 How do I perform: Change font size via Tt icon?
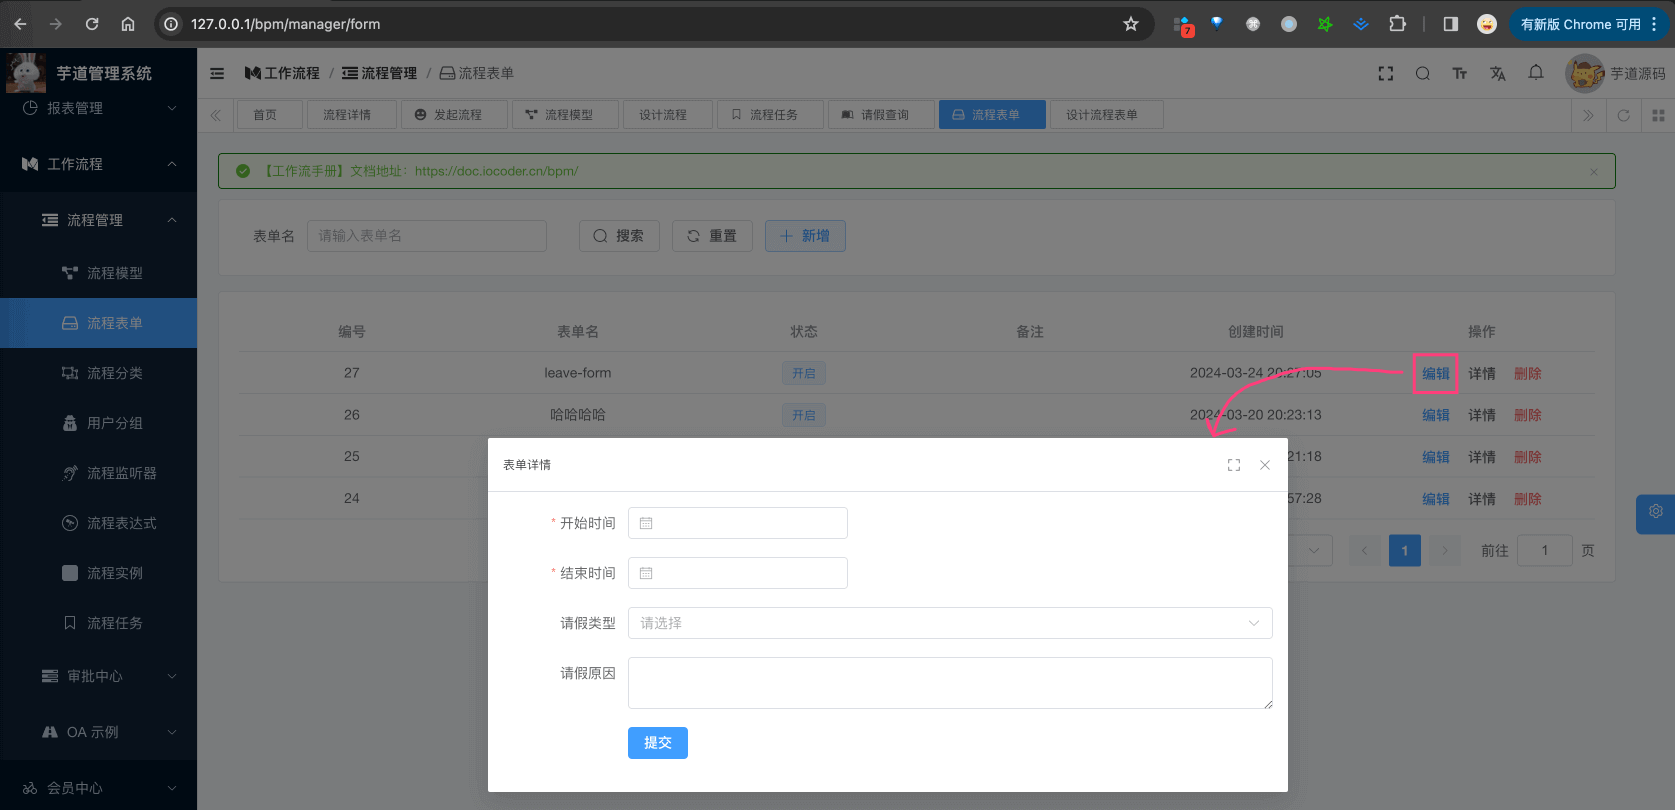1460,73
